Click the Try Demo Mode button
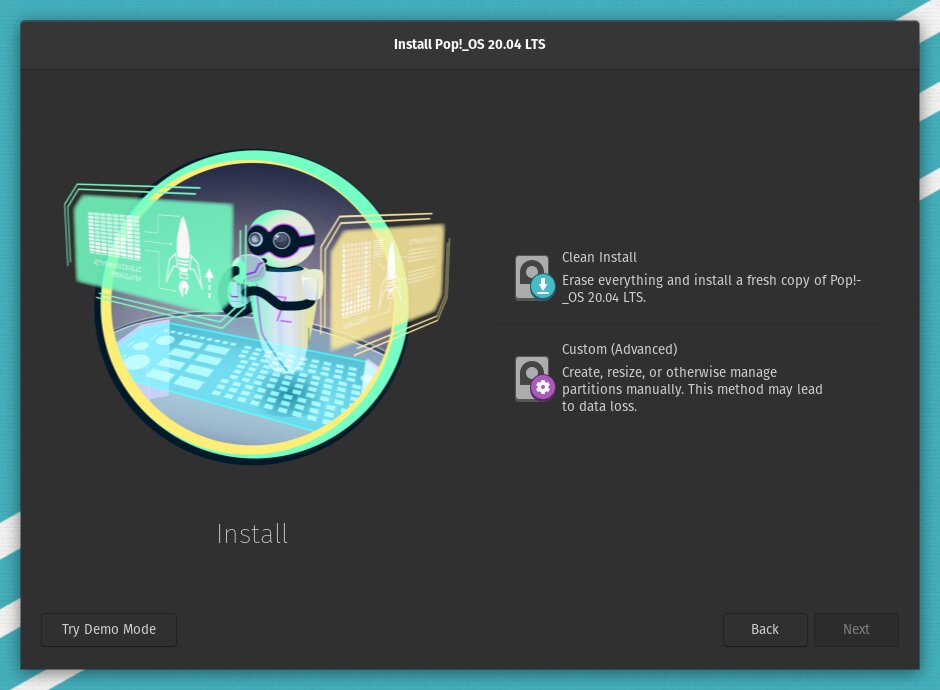This screenshot has height=690, width=940. pos(109,629)
